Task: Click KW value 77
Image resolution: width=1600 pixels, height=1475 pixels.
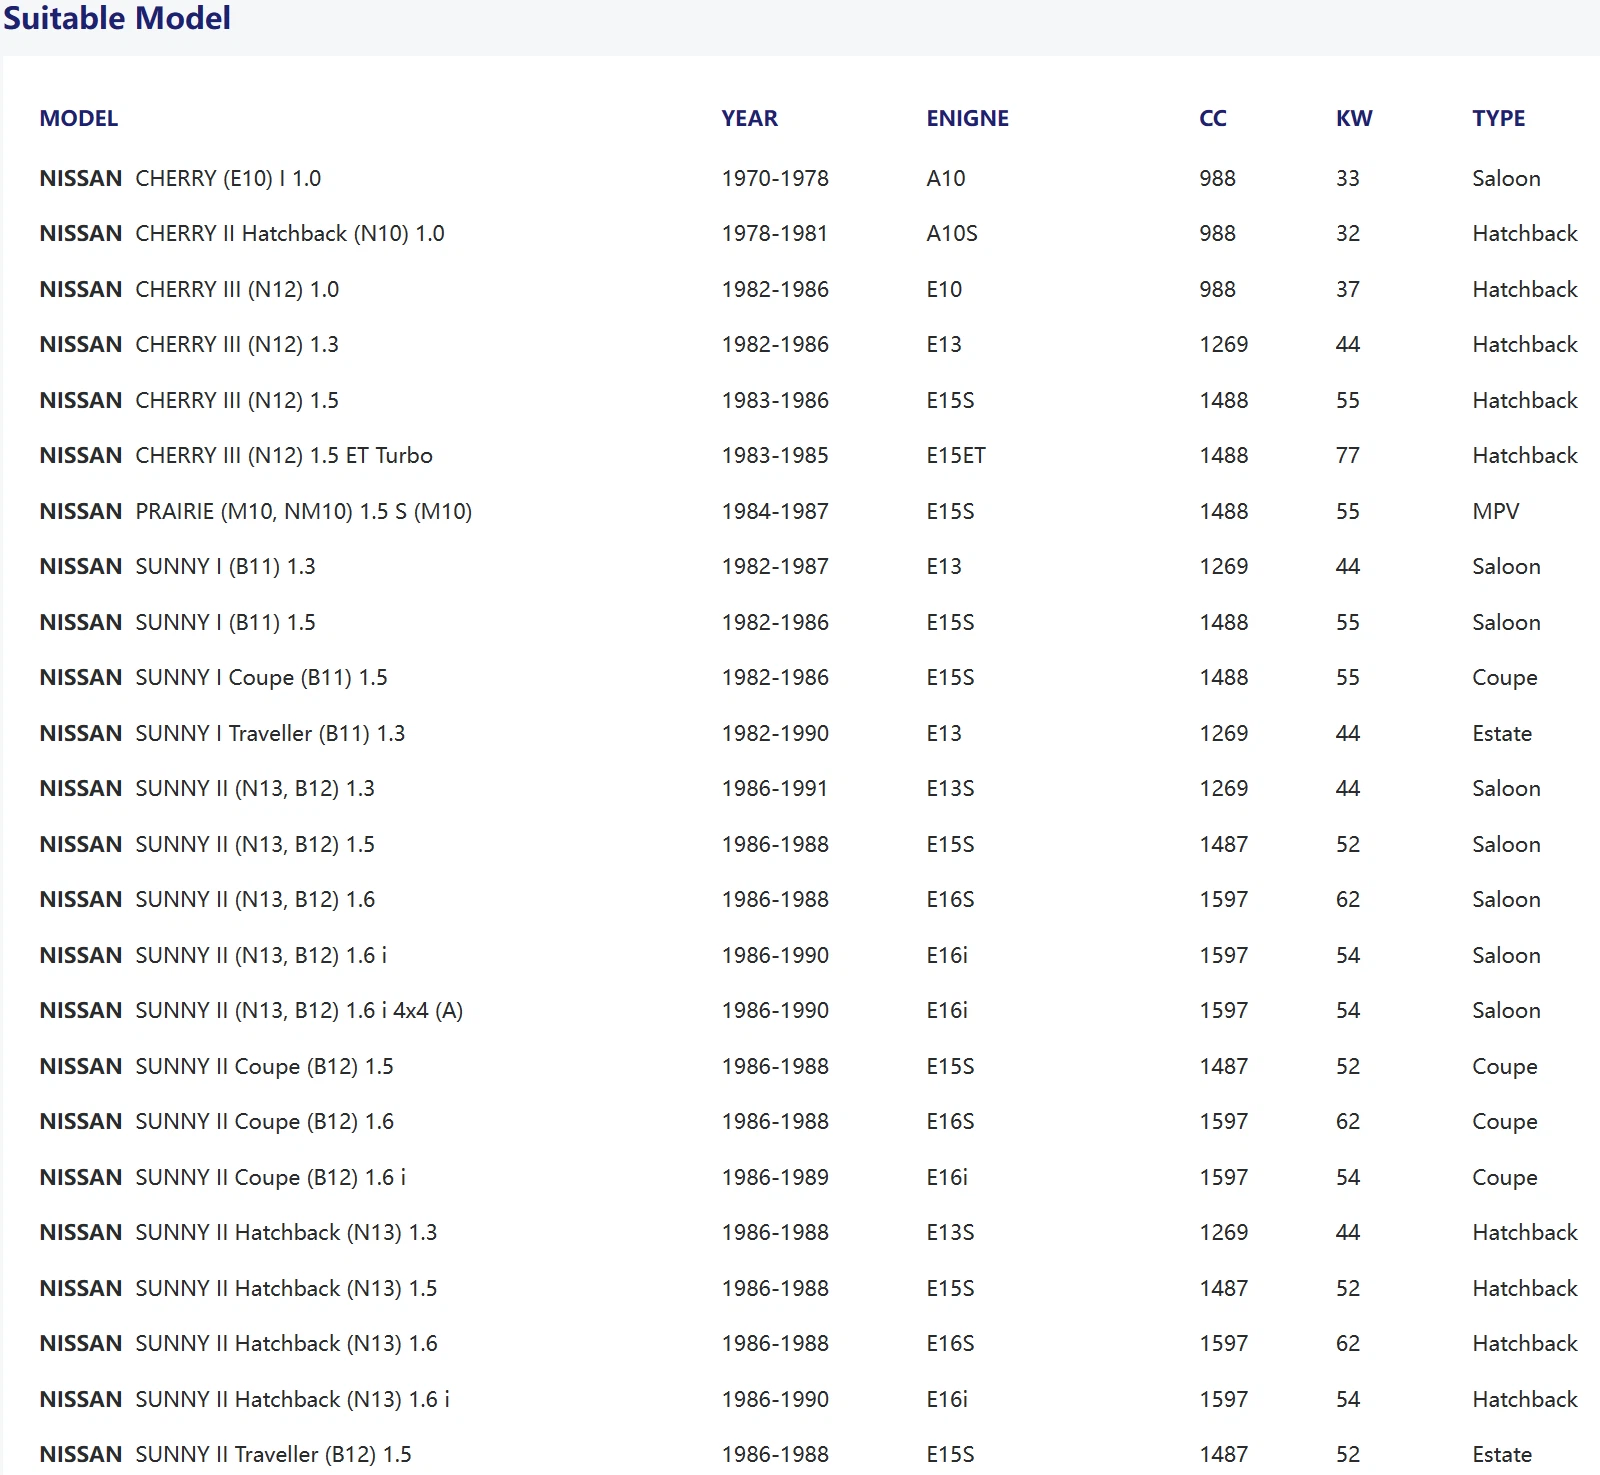Action: pyautogui.click(x=1348, y=455)
